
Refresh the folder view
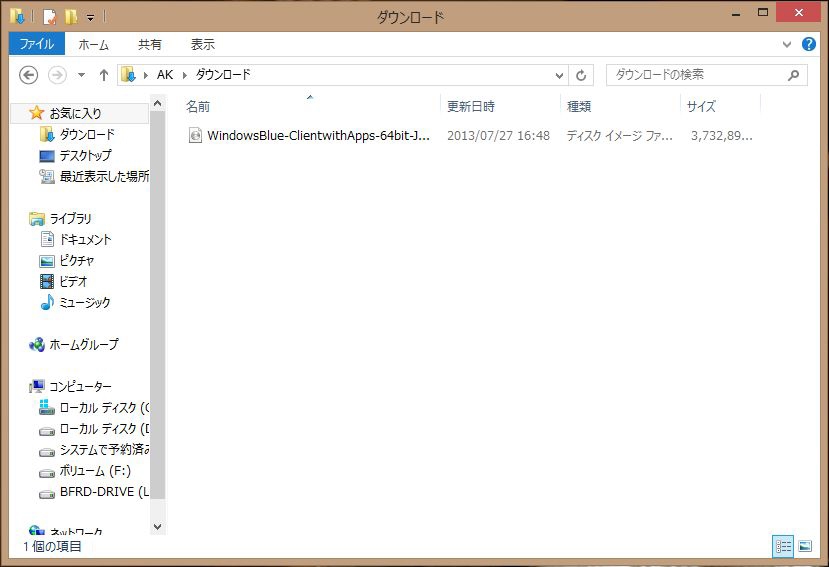point(581,76)
